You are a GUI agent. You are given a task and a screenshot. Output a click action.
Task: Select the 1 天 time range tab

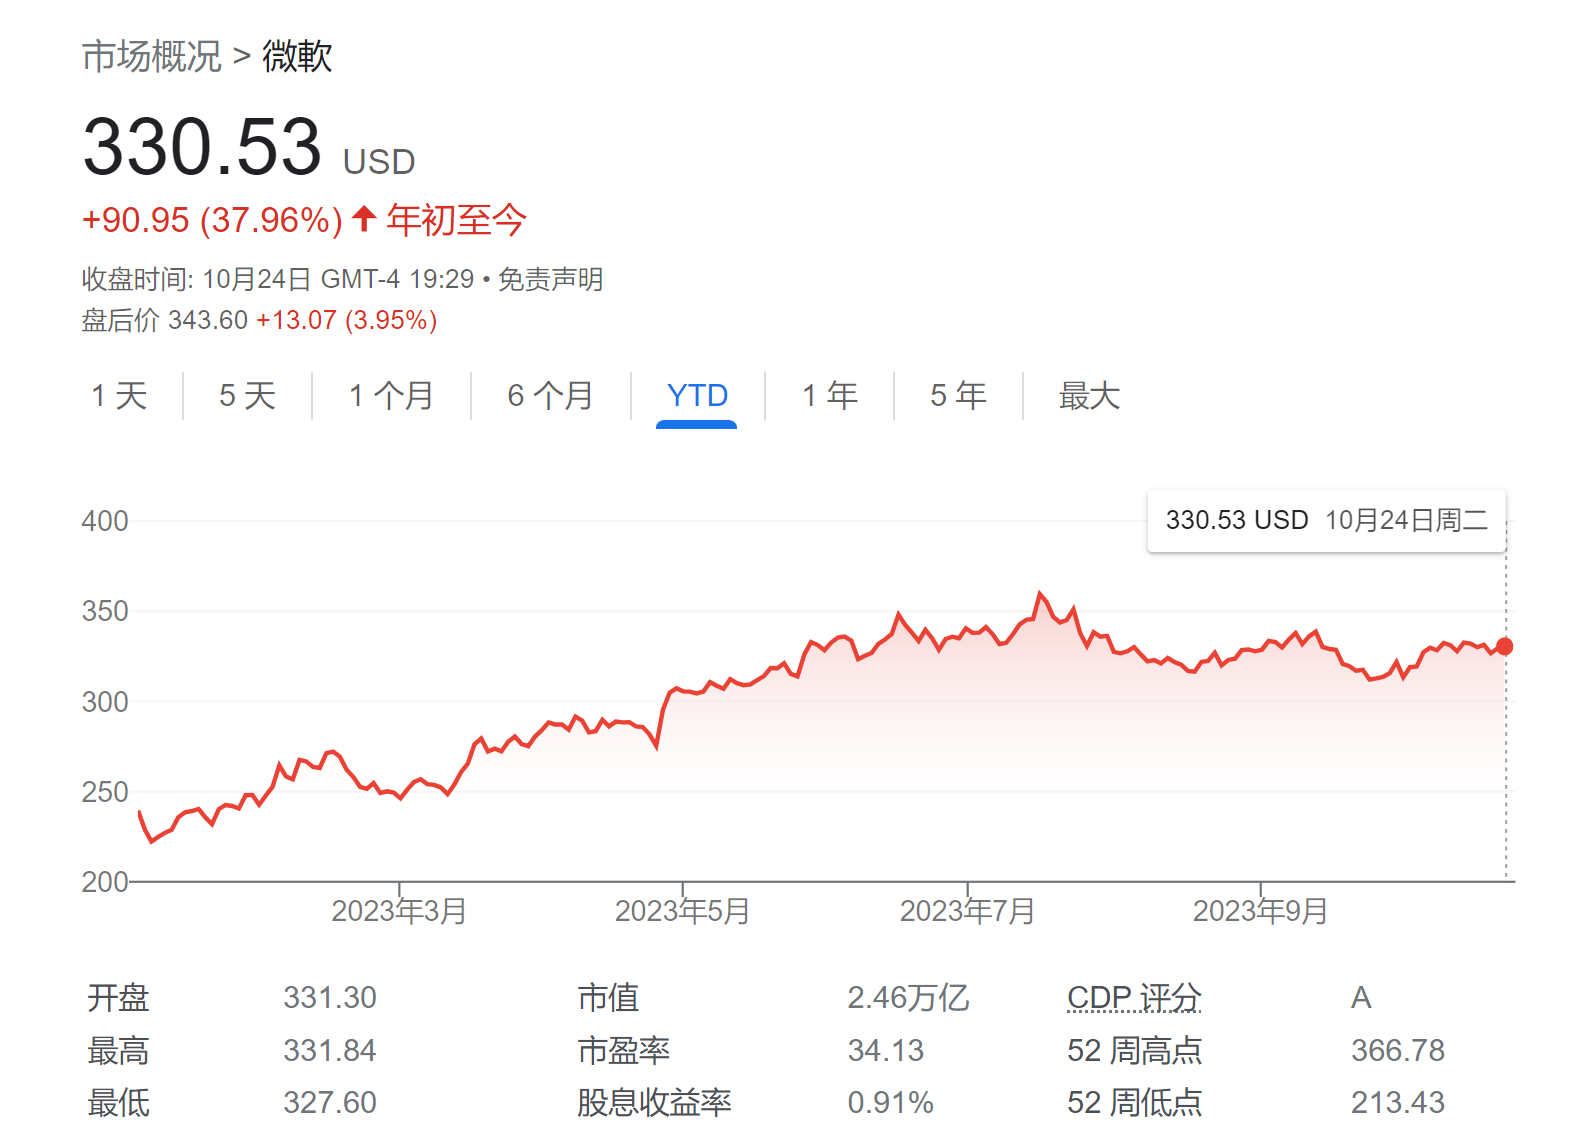point(119,396)
